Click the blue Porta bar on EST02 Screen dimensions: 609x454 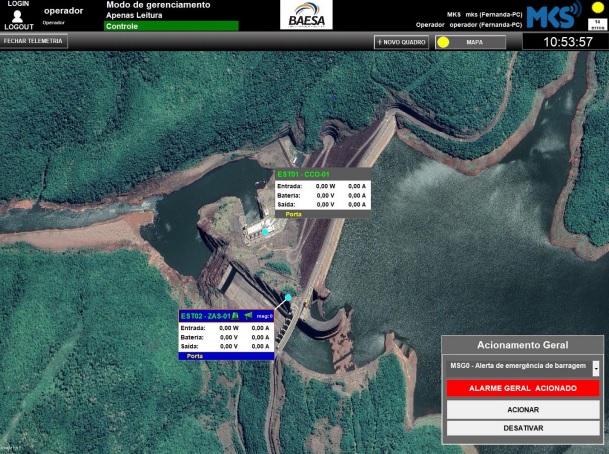195,356
